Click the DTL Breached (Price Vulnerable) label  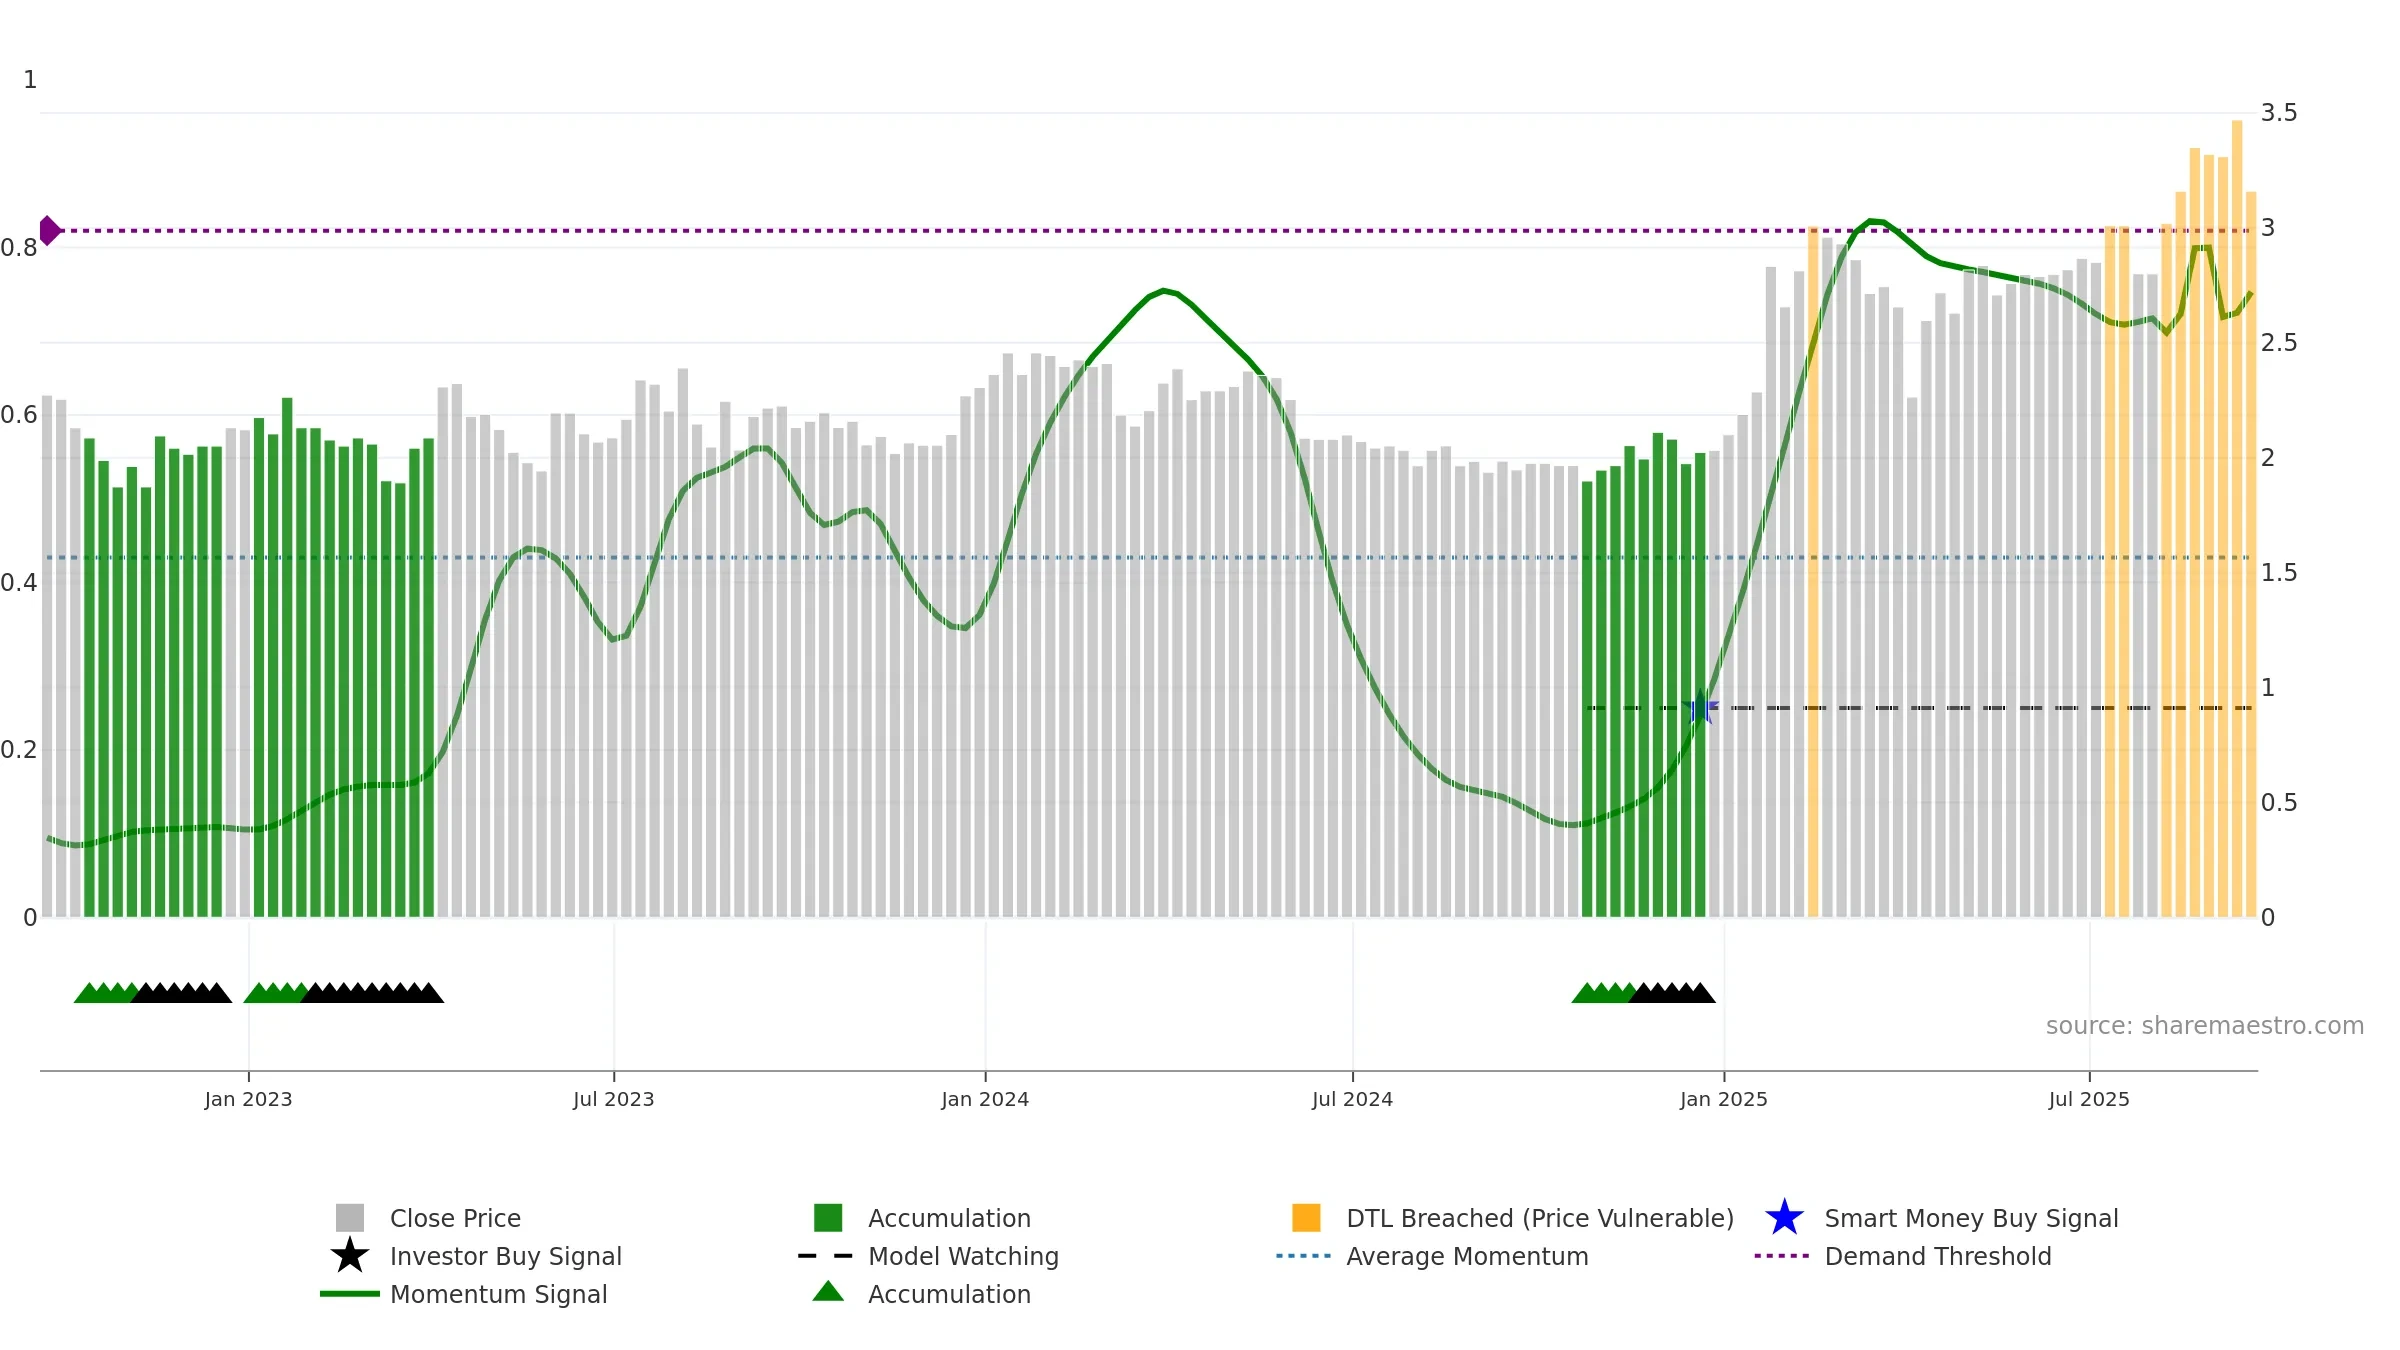tap(1540, 1218)
